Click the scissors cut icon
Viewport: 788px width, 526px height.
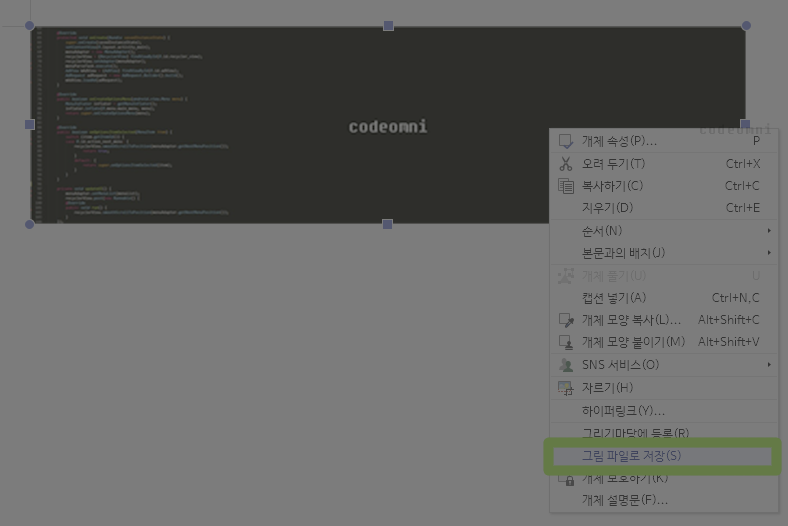click(x=566, y=164)
